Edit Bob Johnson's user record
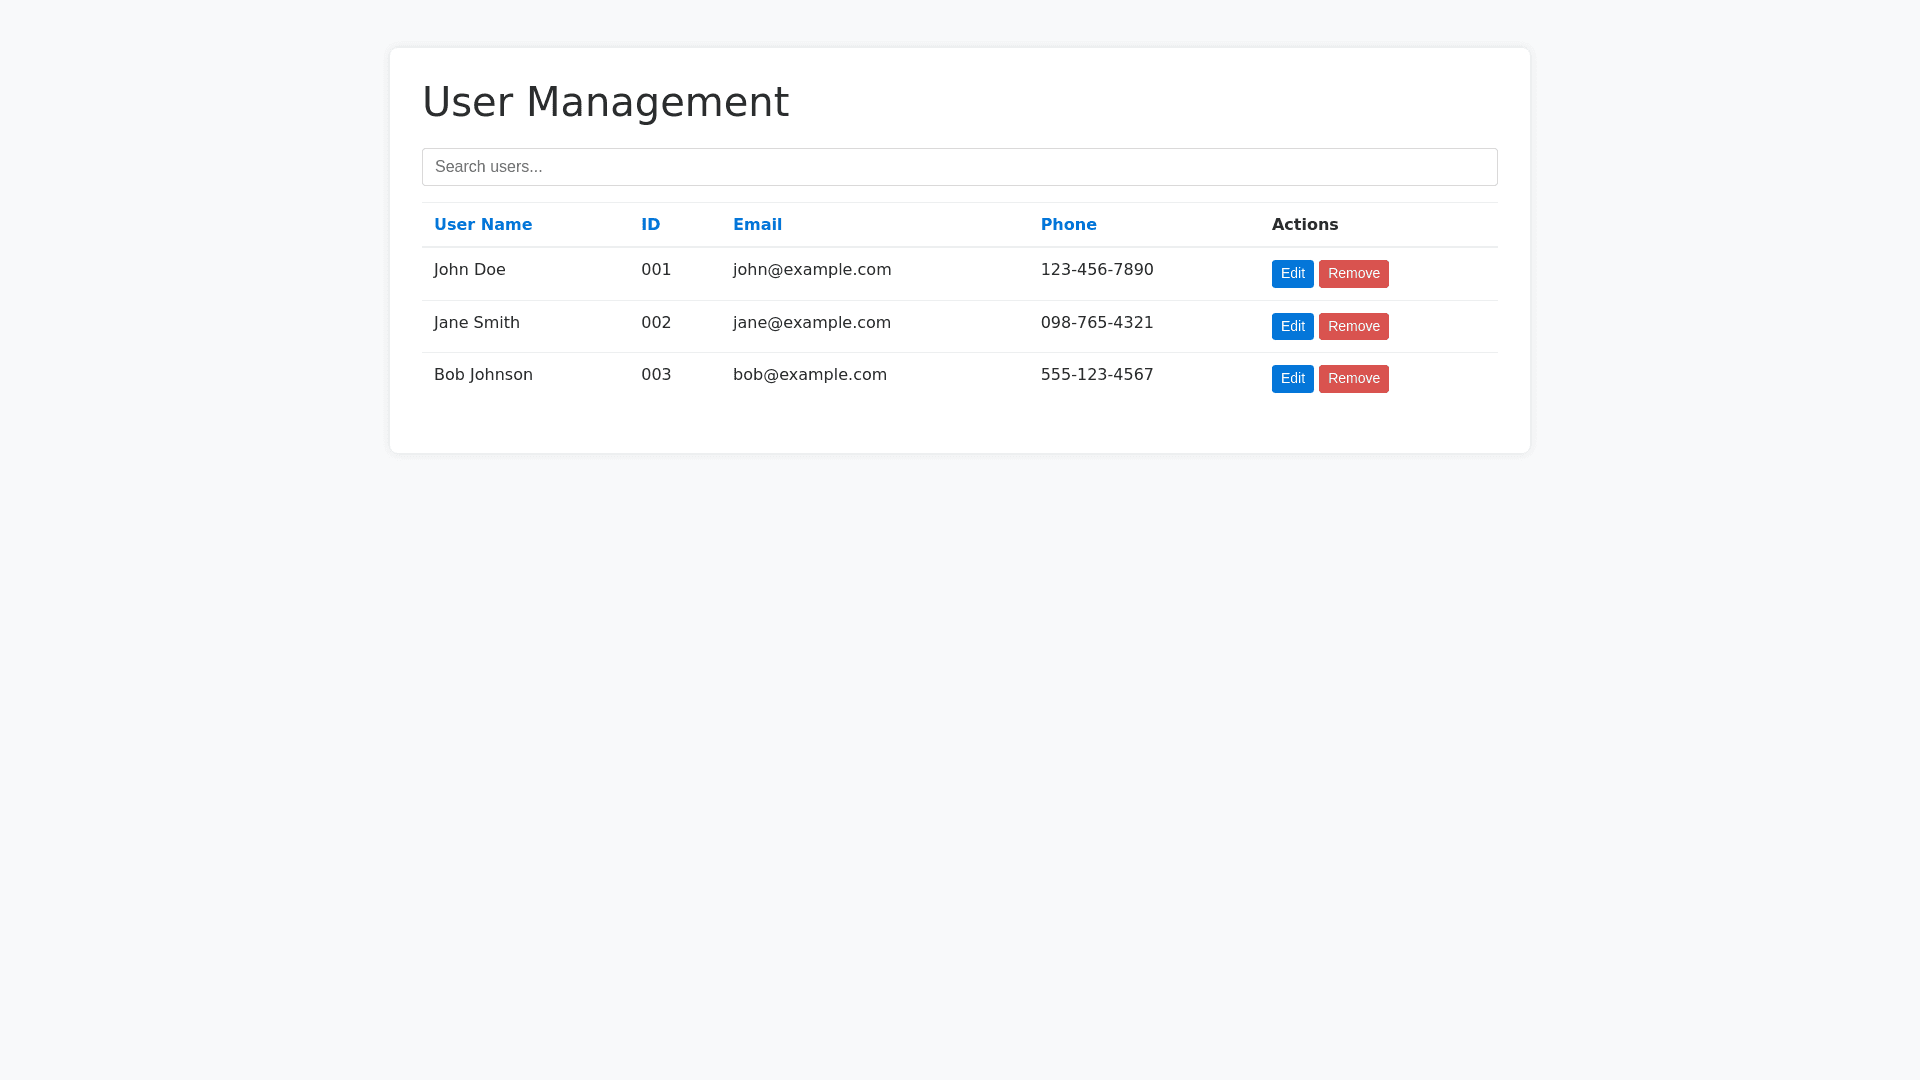The width and height of the screenshot is (1920, 1080). [1292, 379]
